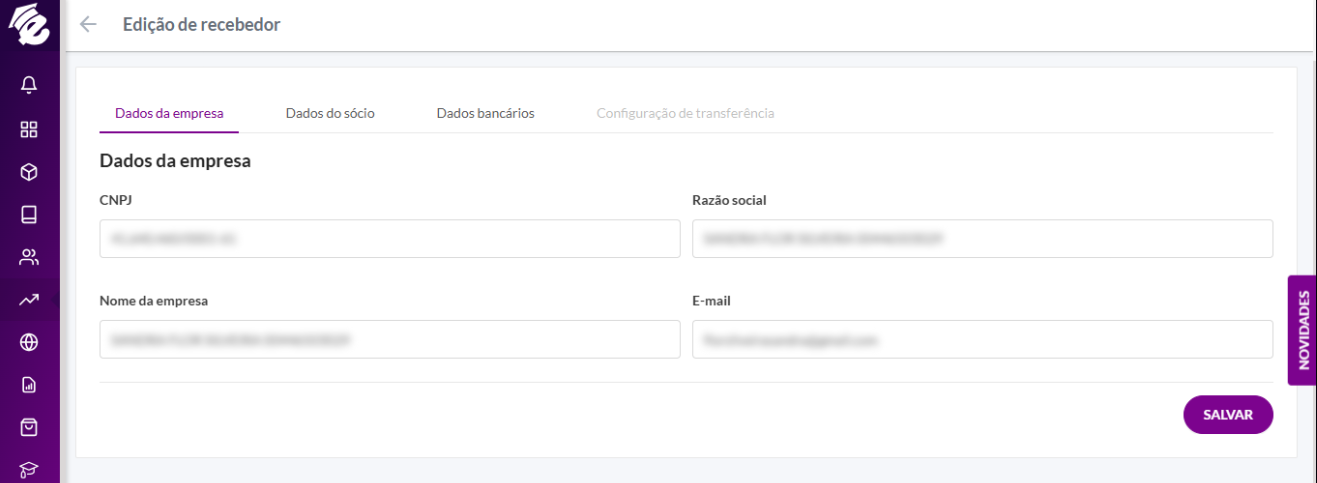The image size is (1317, 483).
Task: Select the Dados da empresa tab
Action: 169,113
